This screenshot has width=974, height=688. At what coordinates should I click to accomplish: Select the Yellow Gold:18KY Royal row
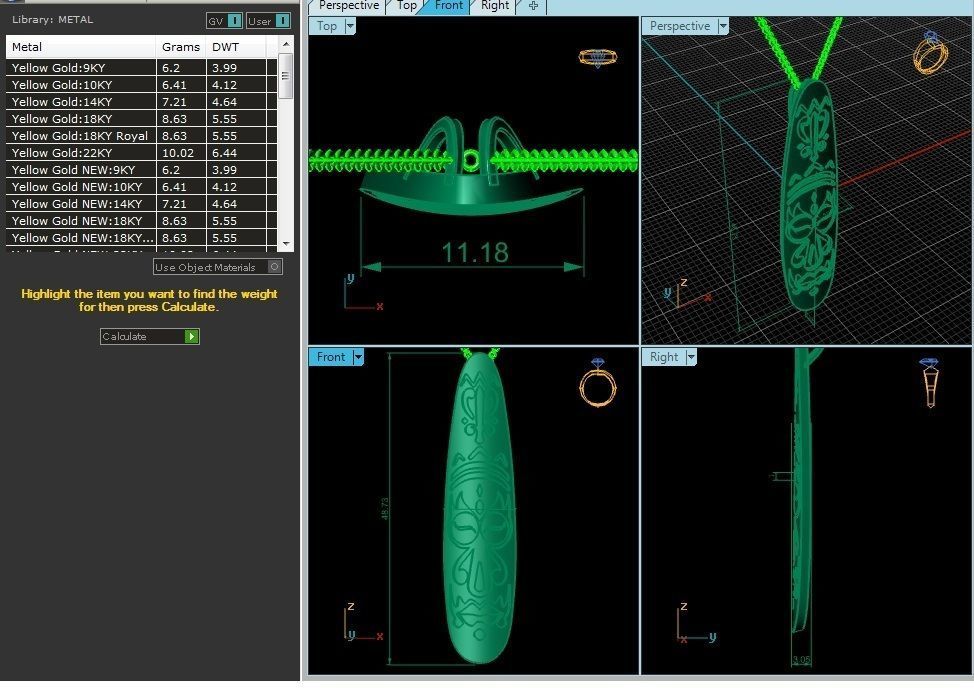(80, 136)
